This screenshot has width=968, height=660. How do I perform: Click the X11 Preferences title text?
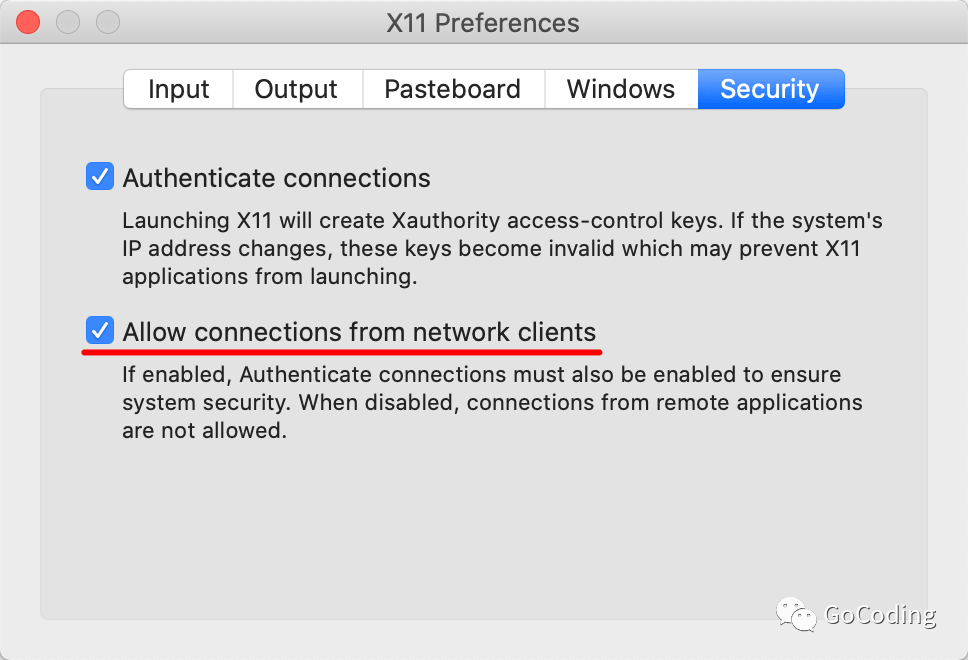click(483, 23)
